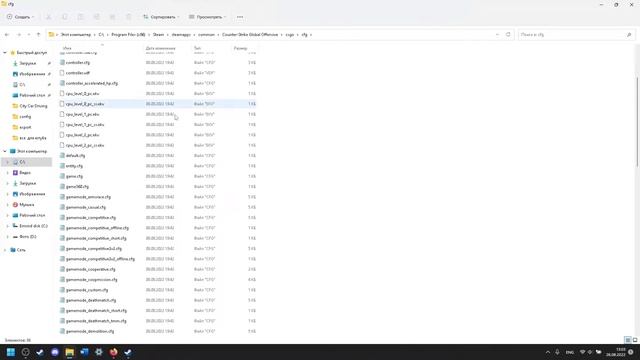Sort by the Имя (Name) column header
Screen dimensions: 640x360
coord(67,48)
